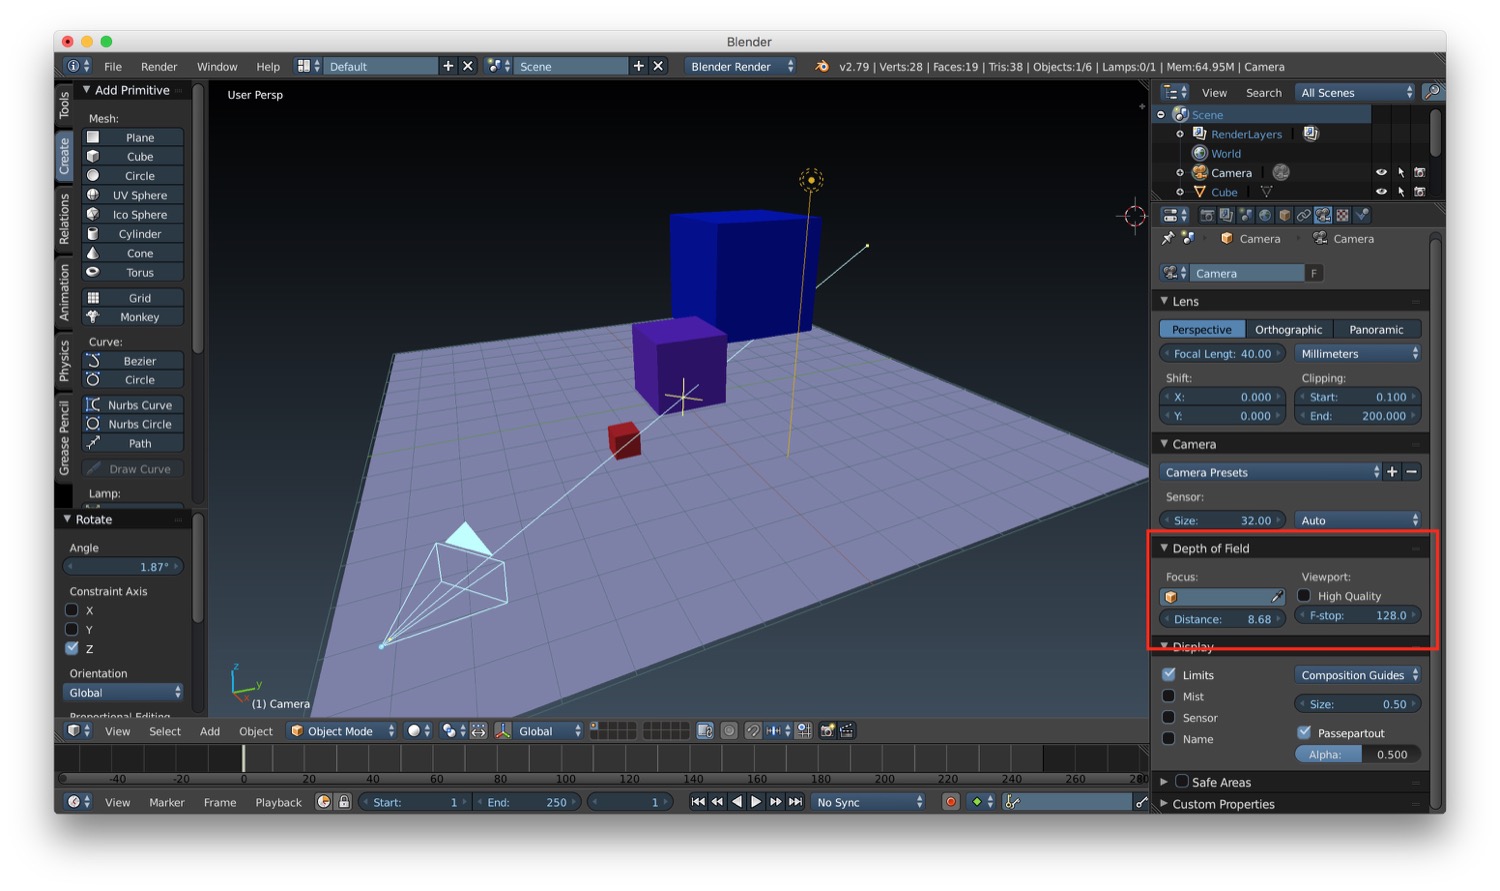Click the F-stop value slider
The width and height of the screenshot is (1500, 891).
(x=1358, y=615)
